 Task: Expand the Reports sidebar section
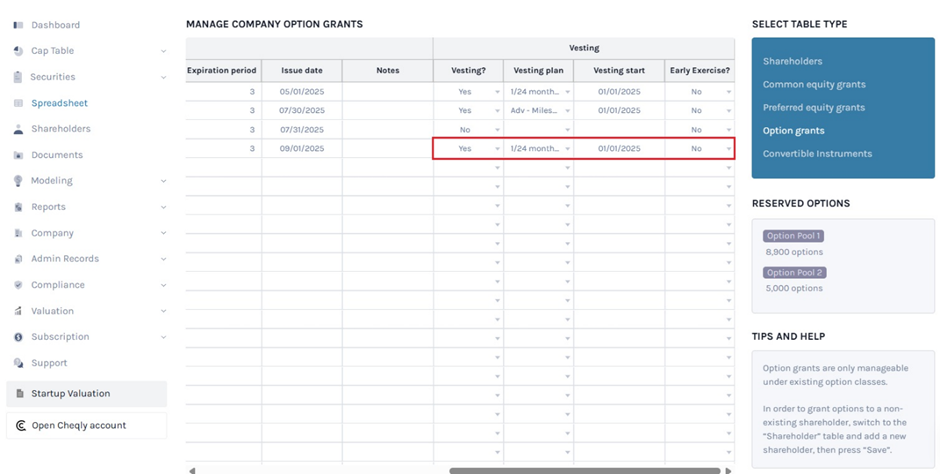click(163, 207)
